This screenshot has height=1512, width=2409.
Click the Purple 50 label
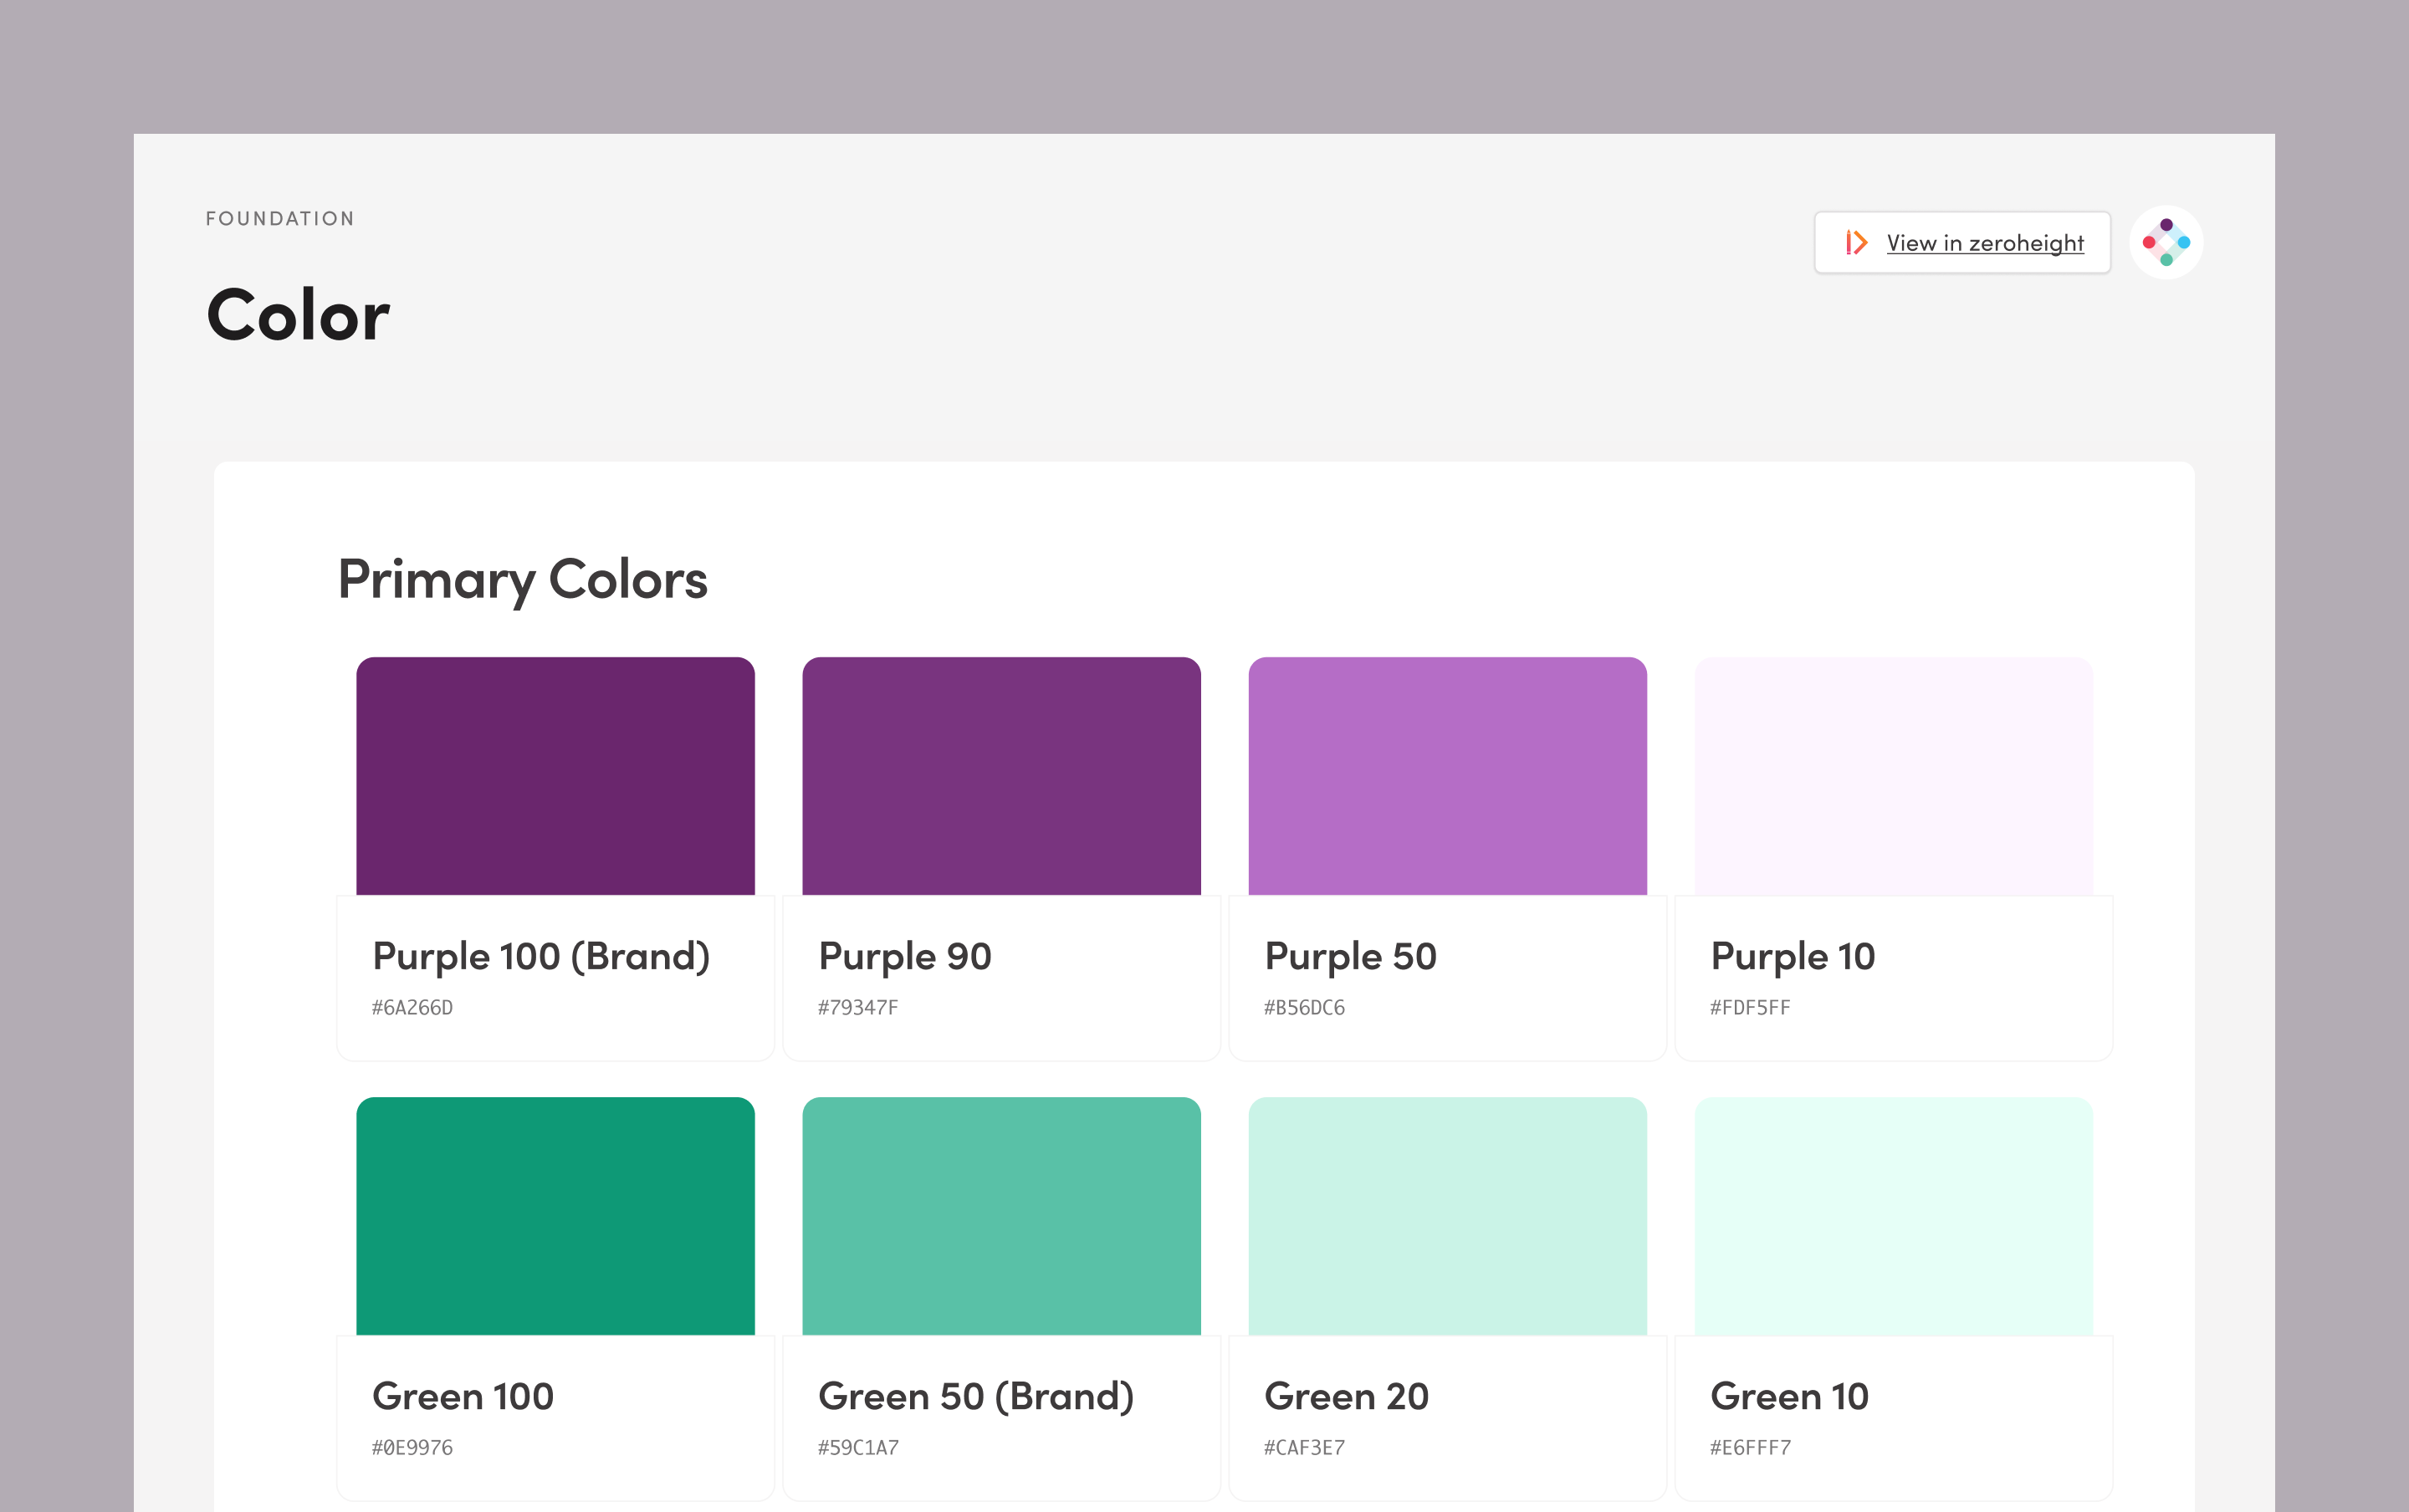pos(1350,957)
